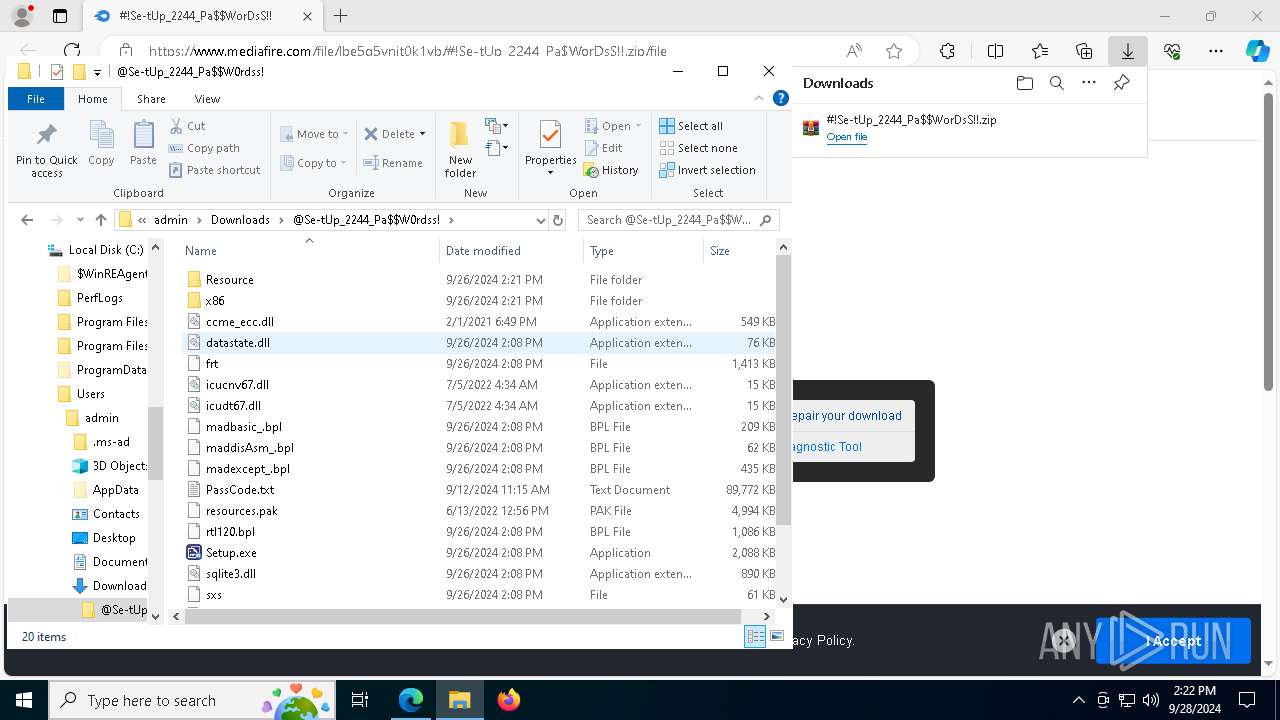Click the Edge Copilot icon

1257,51
